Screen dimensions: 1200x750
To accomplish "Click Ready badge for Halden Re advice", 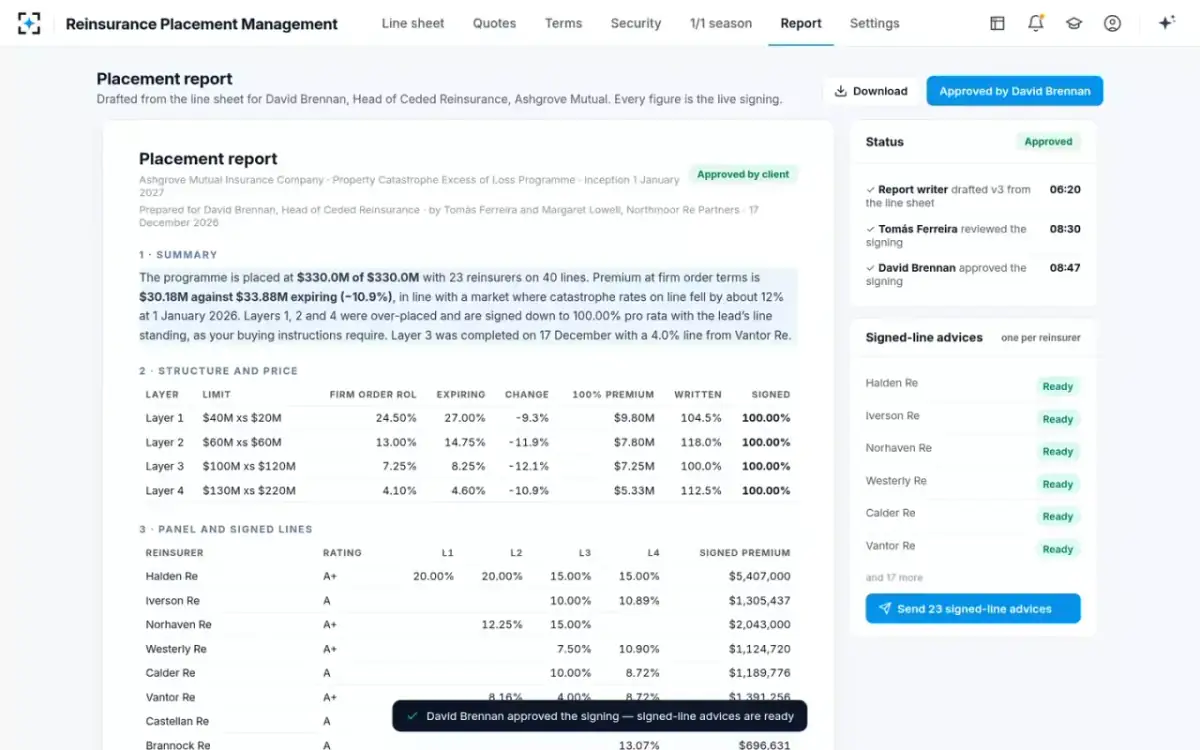I will (1057, 387).
